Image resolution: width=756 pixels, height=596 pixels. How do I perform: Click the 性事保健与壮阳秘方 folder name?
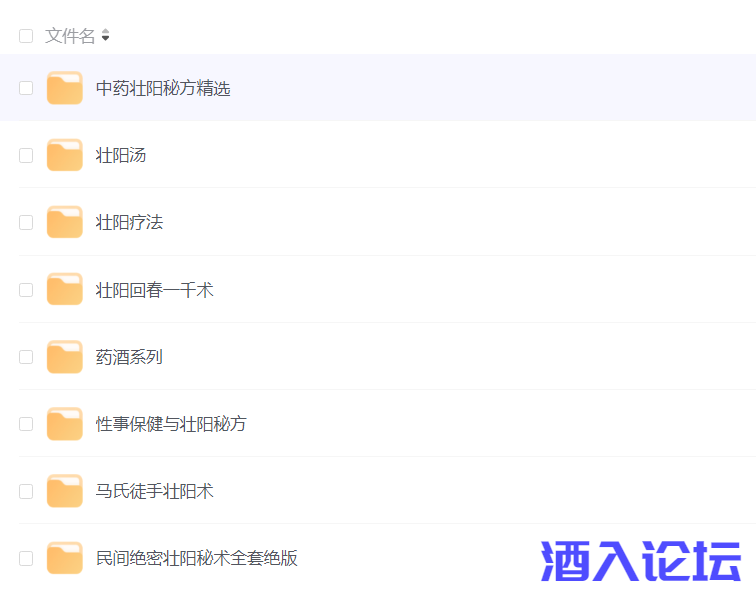click(x=171, y=424)
